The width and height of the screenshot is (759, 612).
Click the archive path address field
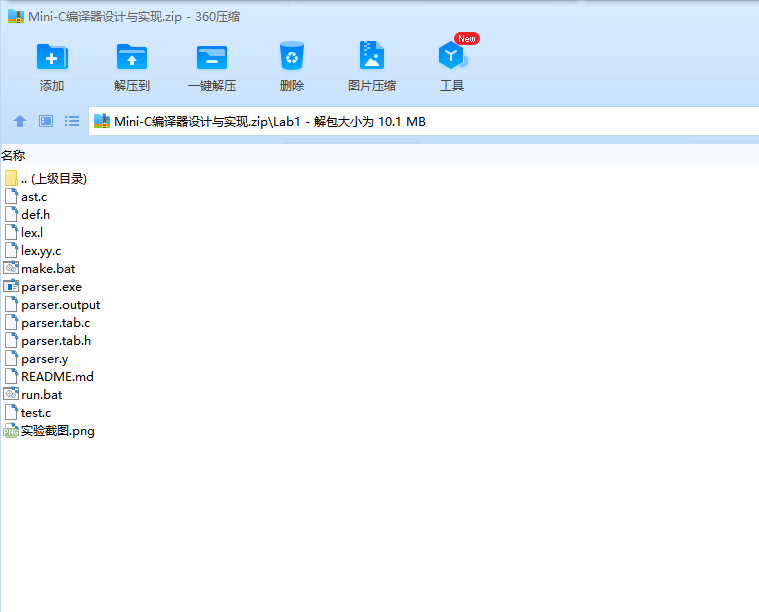pyautogui.click(x=424, y=121)
